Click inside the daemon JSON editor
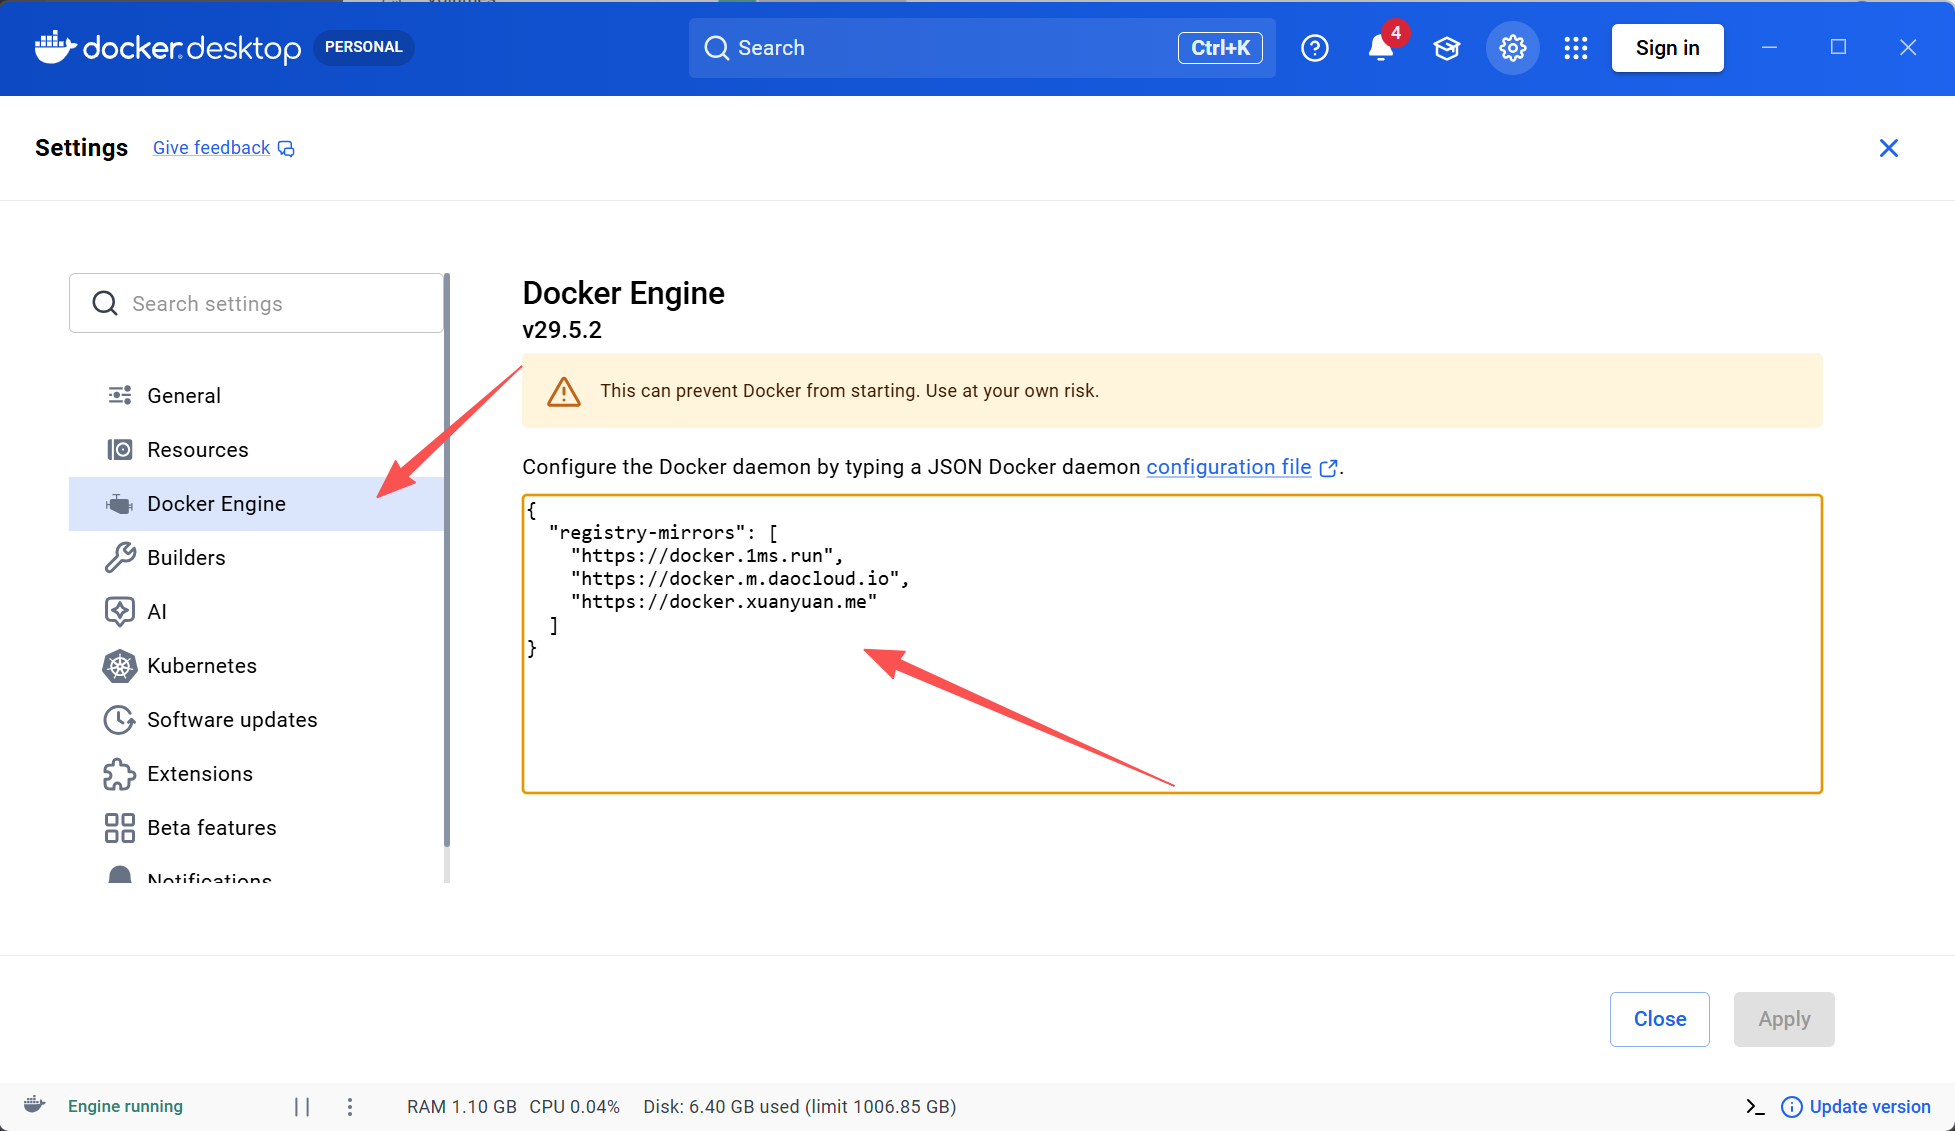 pyautogui.click(x=1172, y=644)
